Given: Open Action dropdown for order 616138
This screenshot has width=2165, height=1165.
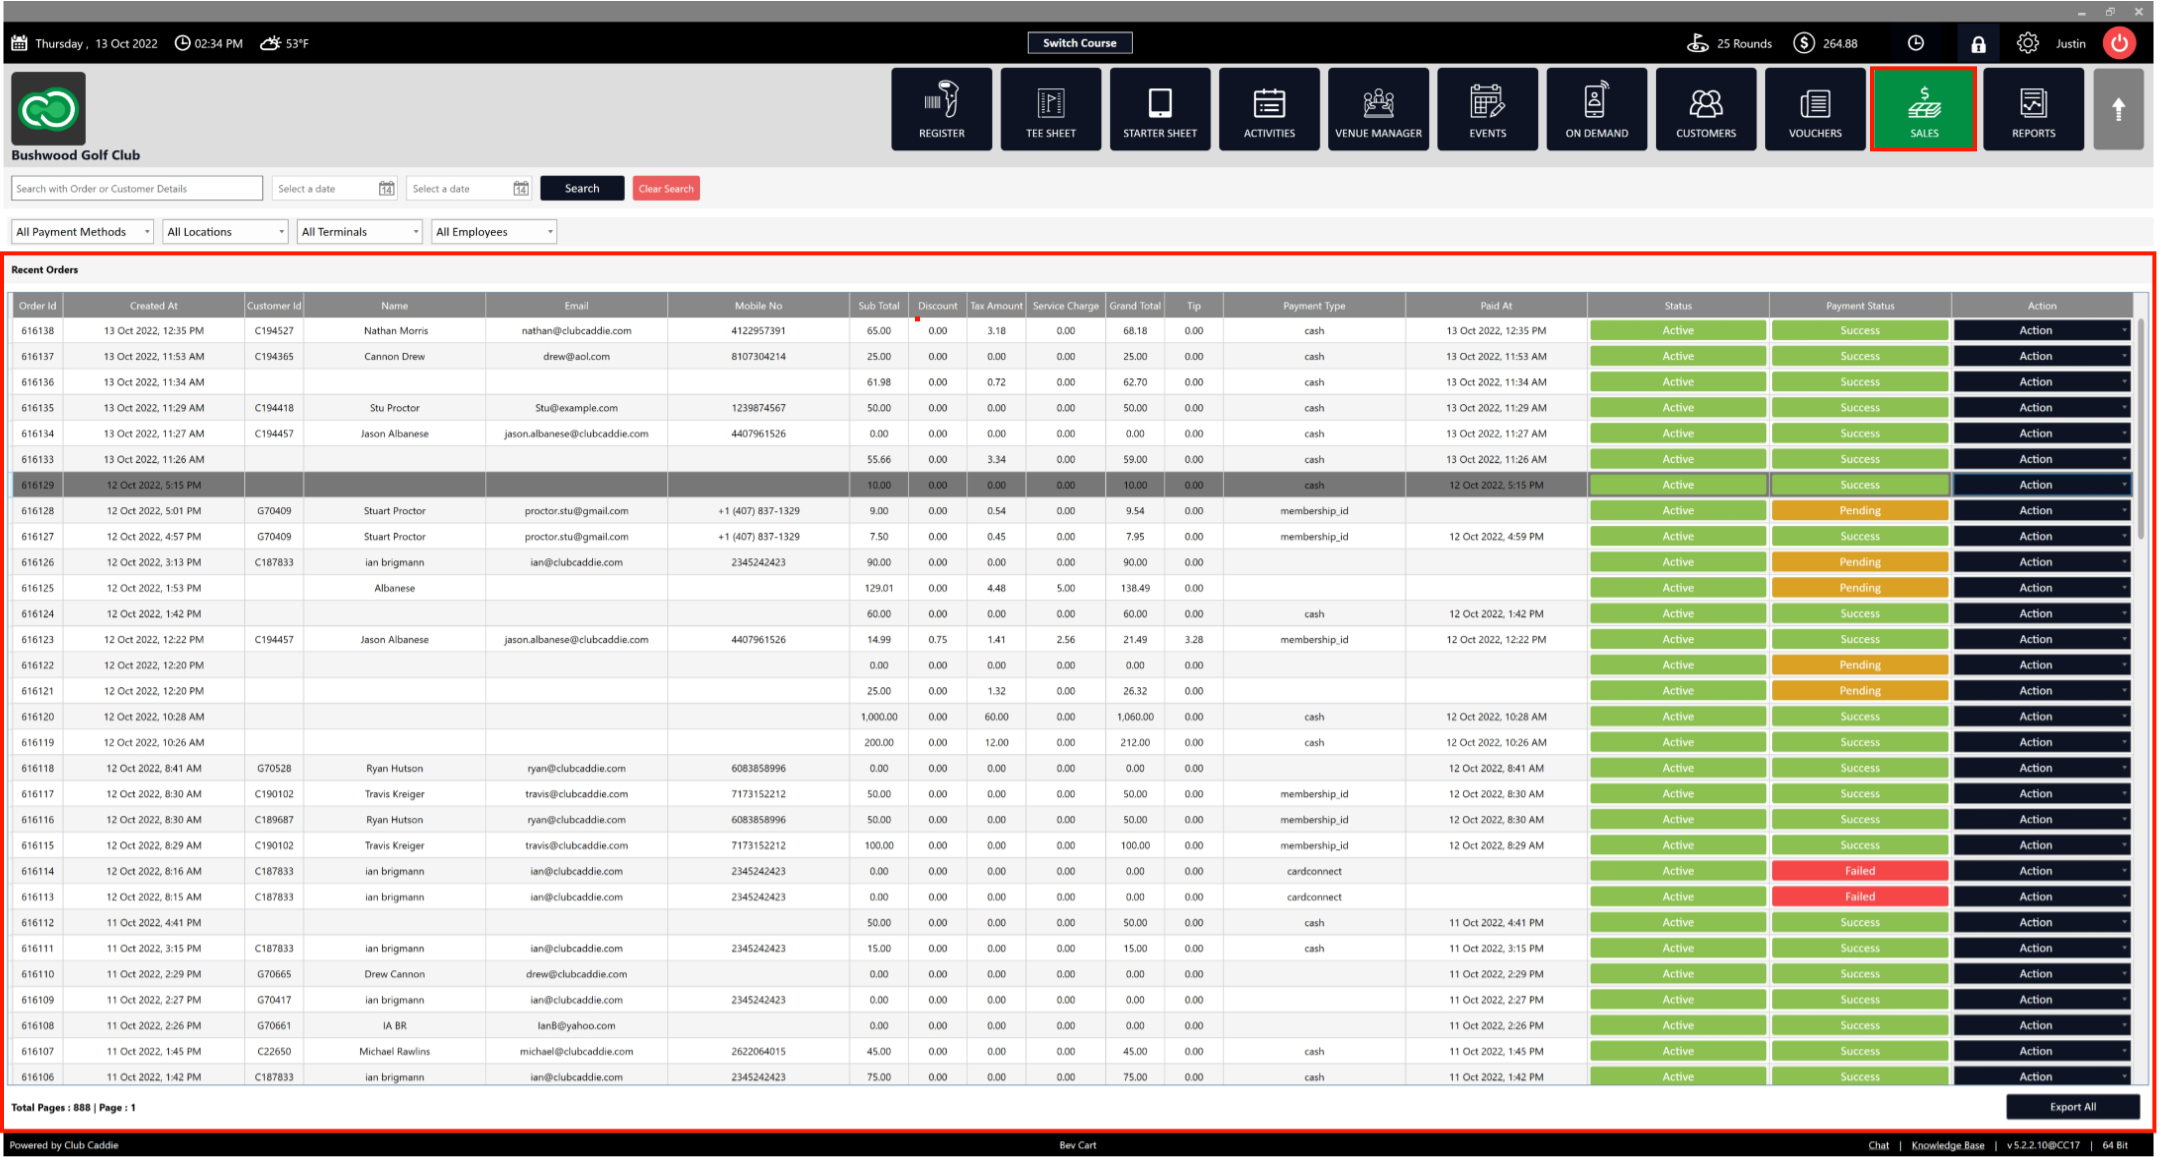Looking at the screenshot, I should [2041, 330].
